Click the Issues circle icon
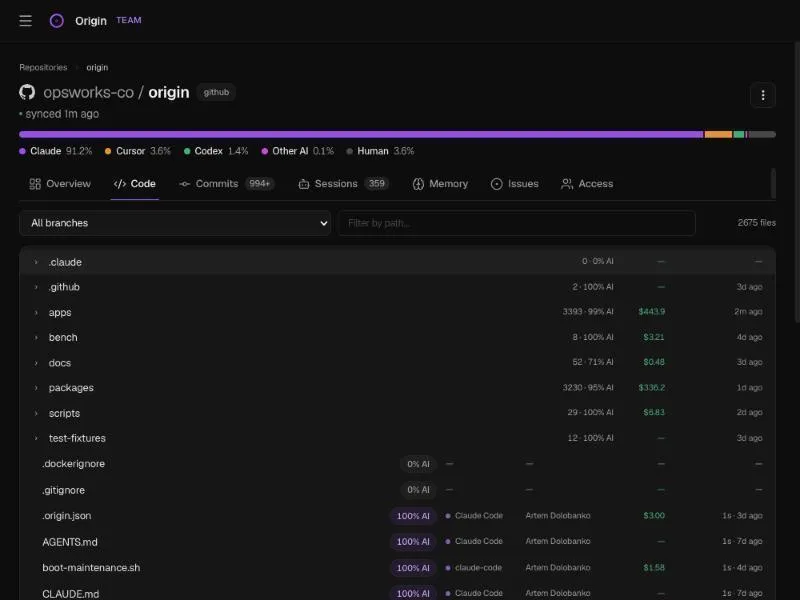 click(x=496, y=184)
